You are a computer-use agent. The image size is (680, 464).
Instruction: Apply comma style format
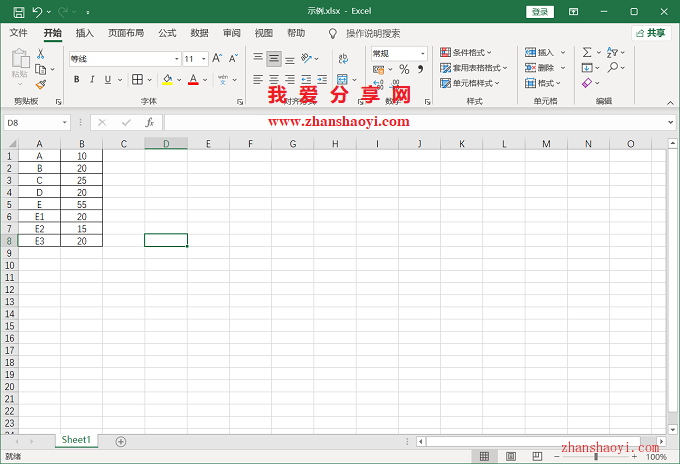pyautogui.click(x=420, y=69)
